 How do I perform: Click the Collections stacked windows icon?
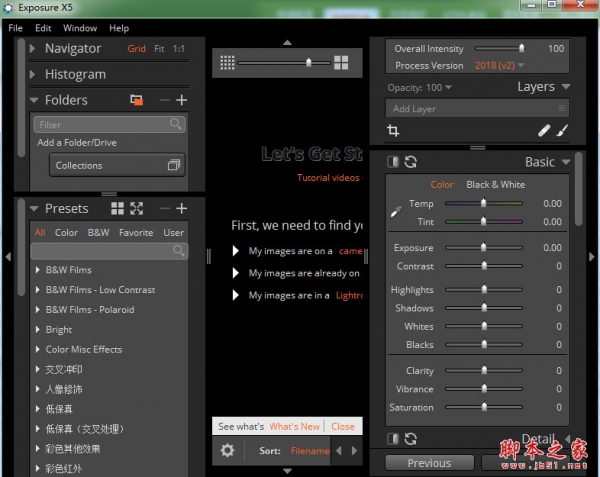pyautogui.click(x=174, y=165)
